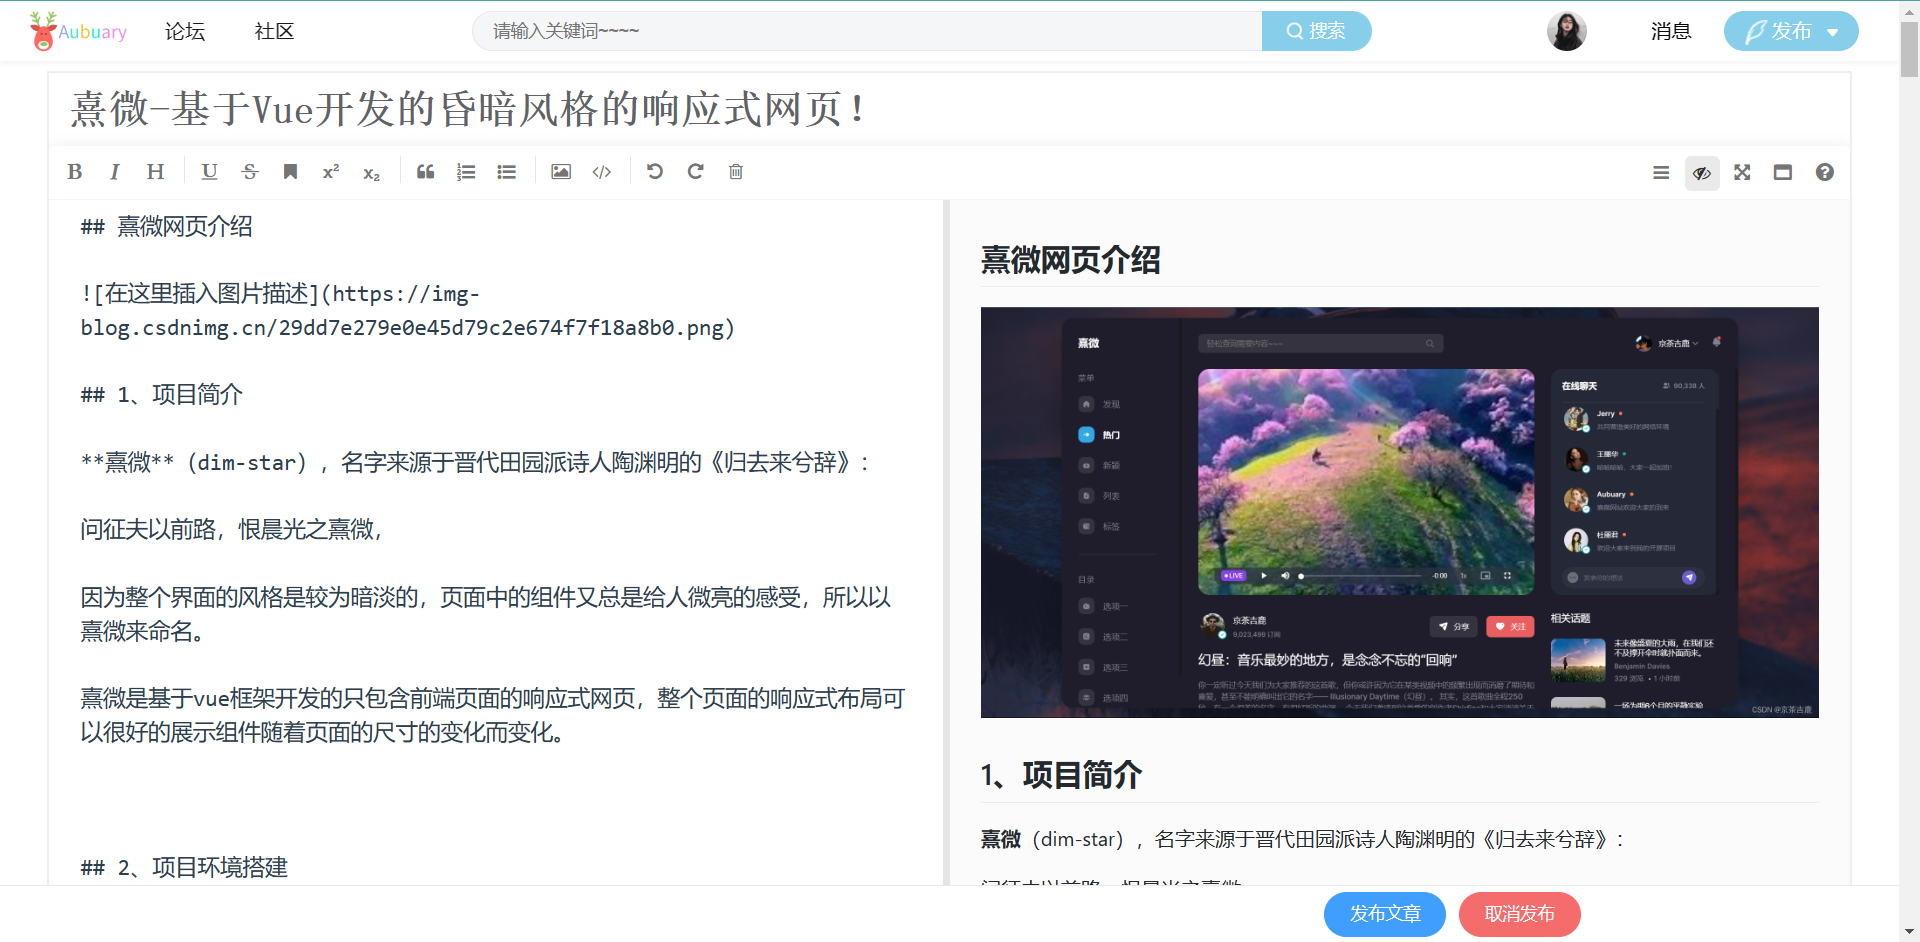Apply strikethrough to text
Screen dimensions: 1920x942
point(250,171)
